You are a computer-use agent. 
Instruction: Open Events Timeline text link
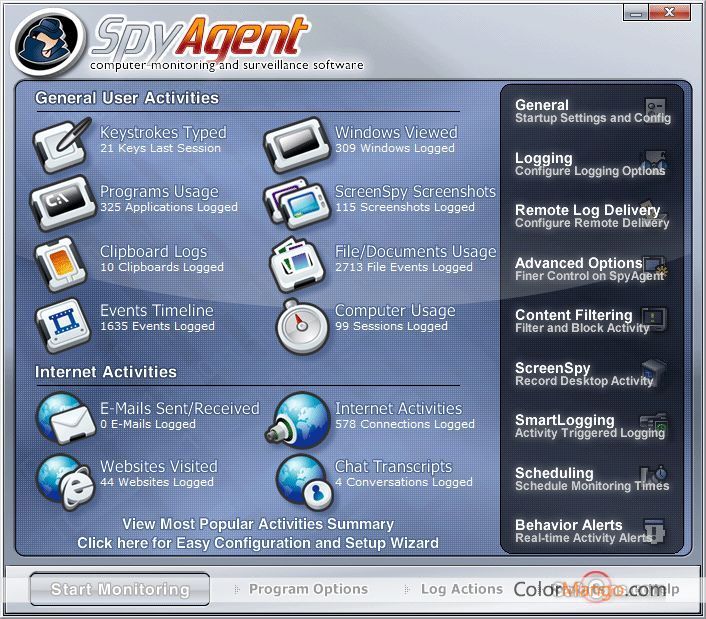point(157,317)
